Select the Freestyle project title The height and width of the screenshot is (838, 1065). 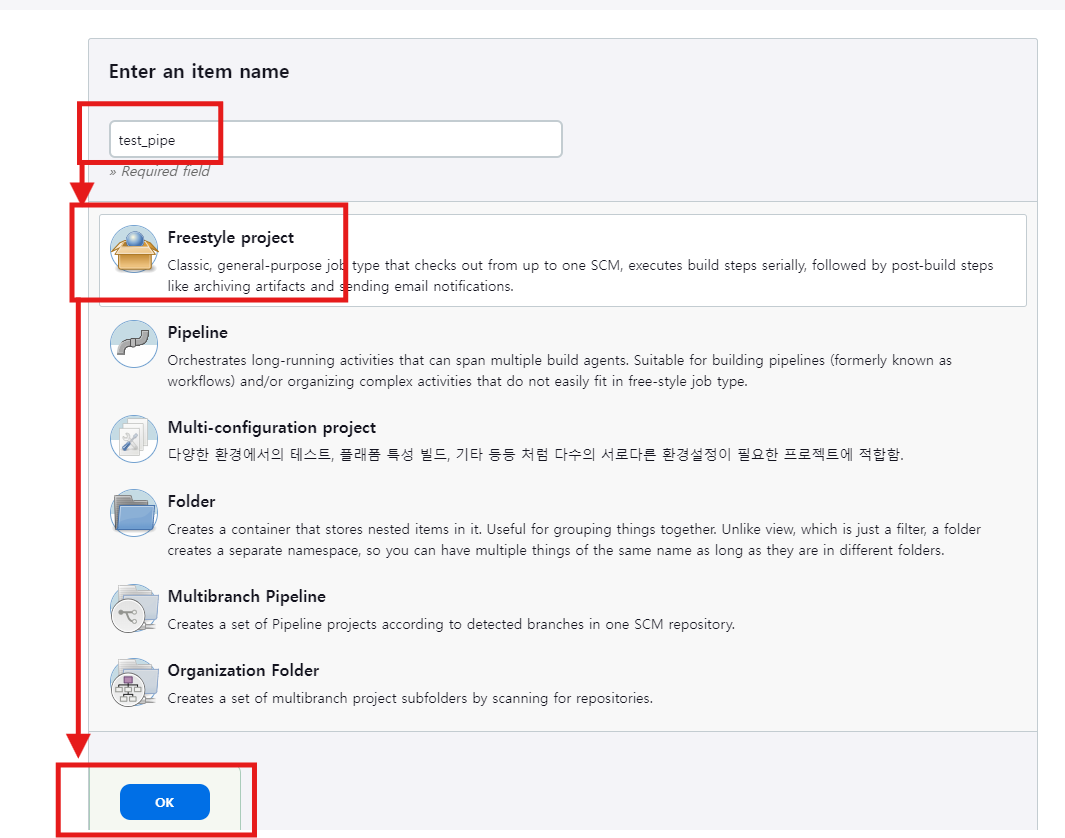click(231, 238)
